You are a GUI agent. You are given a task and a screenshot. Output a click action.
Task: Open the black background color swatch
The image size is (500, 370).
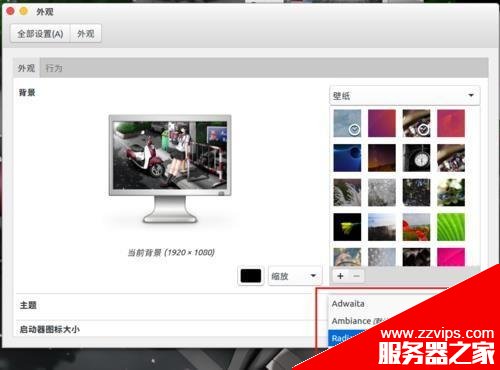pos(251,276)
